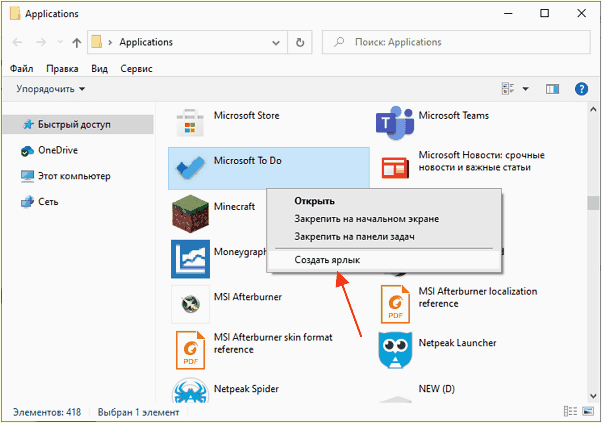Click the MSI Afterburner label
Screen dimensions: 602x423
coord(248,297)
